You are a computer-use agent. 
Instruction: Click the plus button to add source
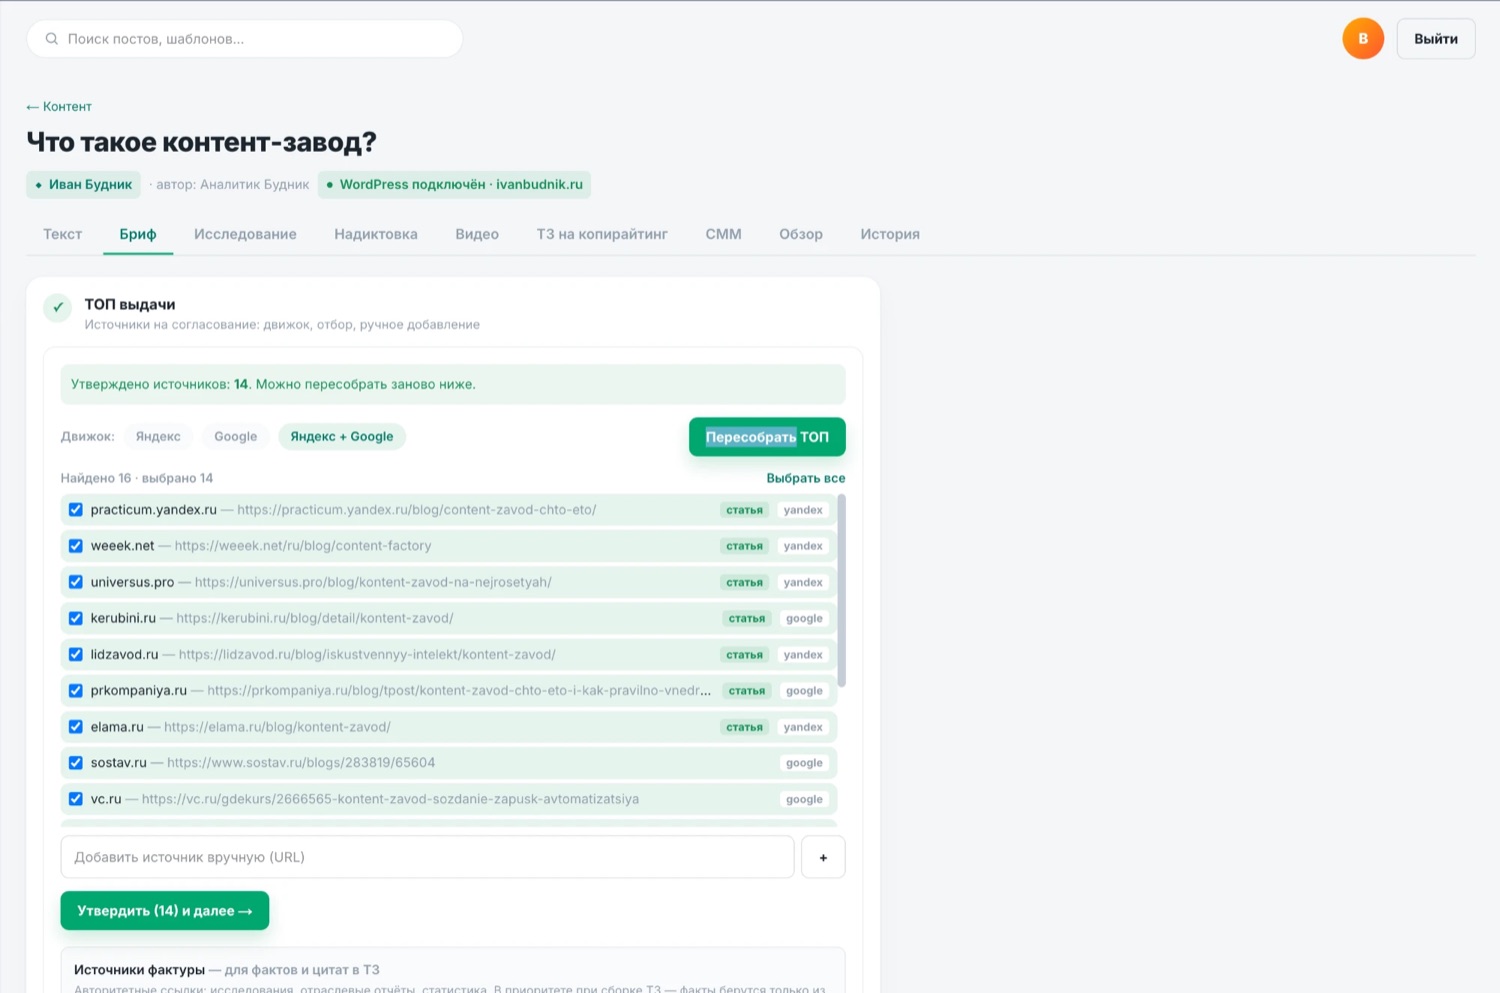(823, 857)
